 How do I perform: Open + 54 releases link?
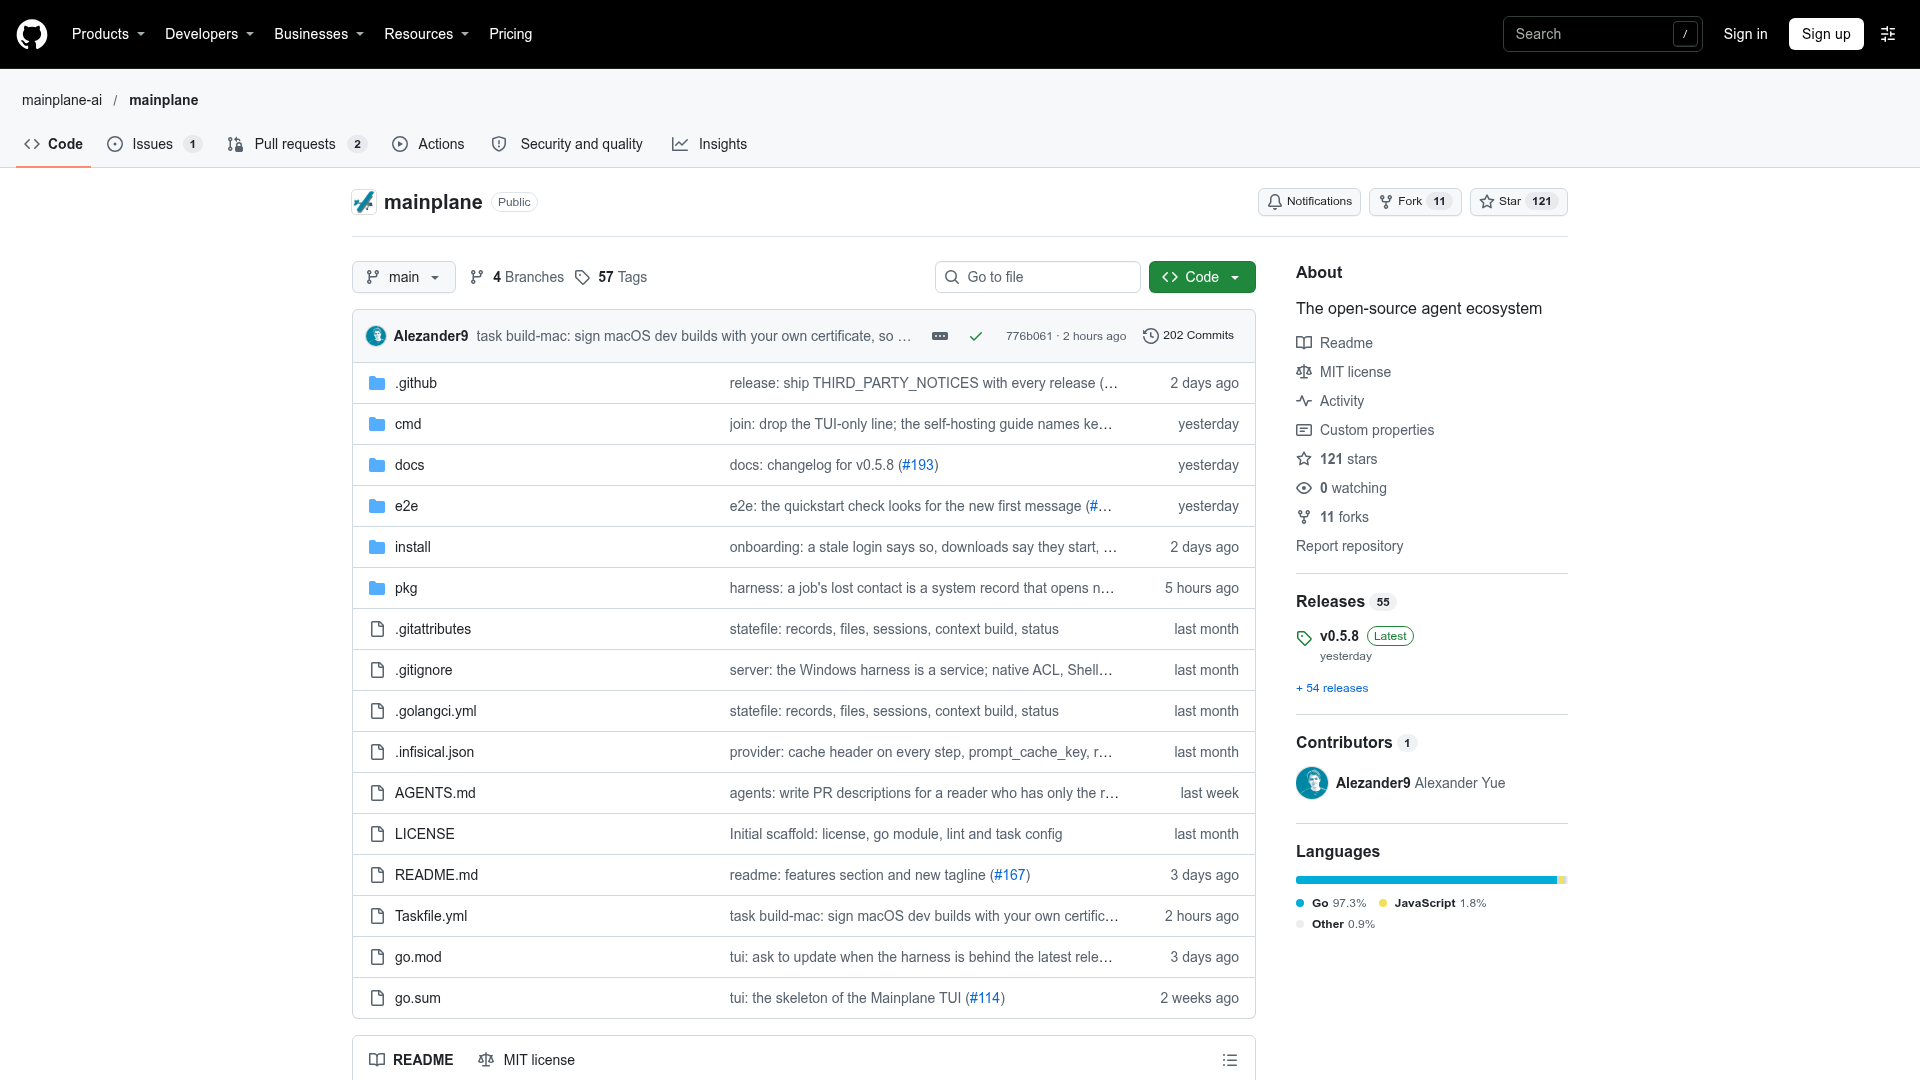1332,688
